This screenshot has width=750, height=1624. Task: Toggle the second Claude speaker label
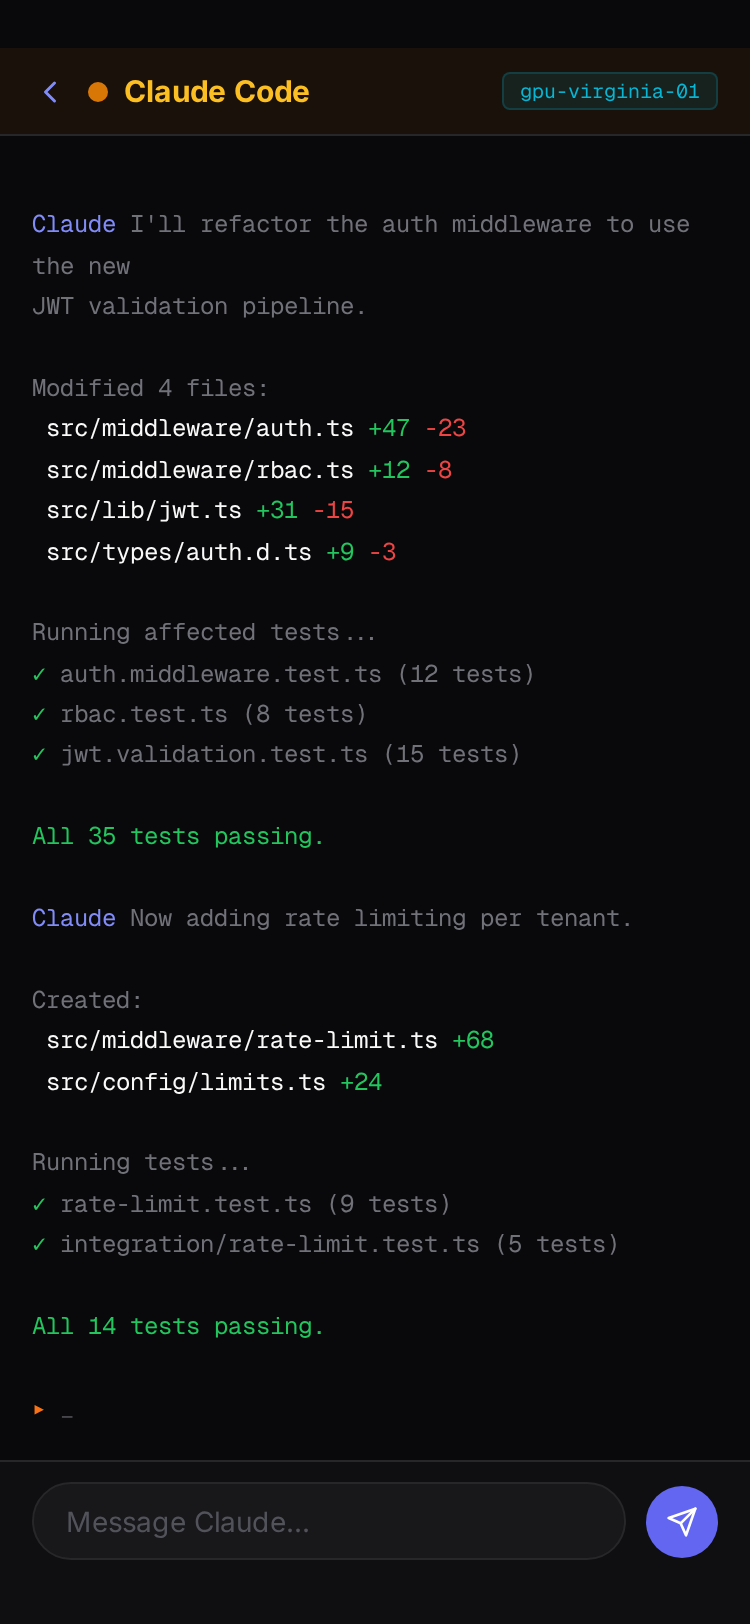pos(73,918)
